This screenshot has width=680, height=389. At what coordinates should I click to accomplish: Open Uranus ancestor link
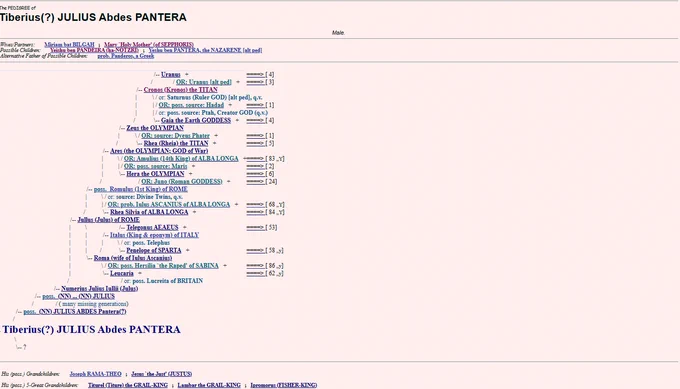pyautogui.click(x=170, y=75)
